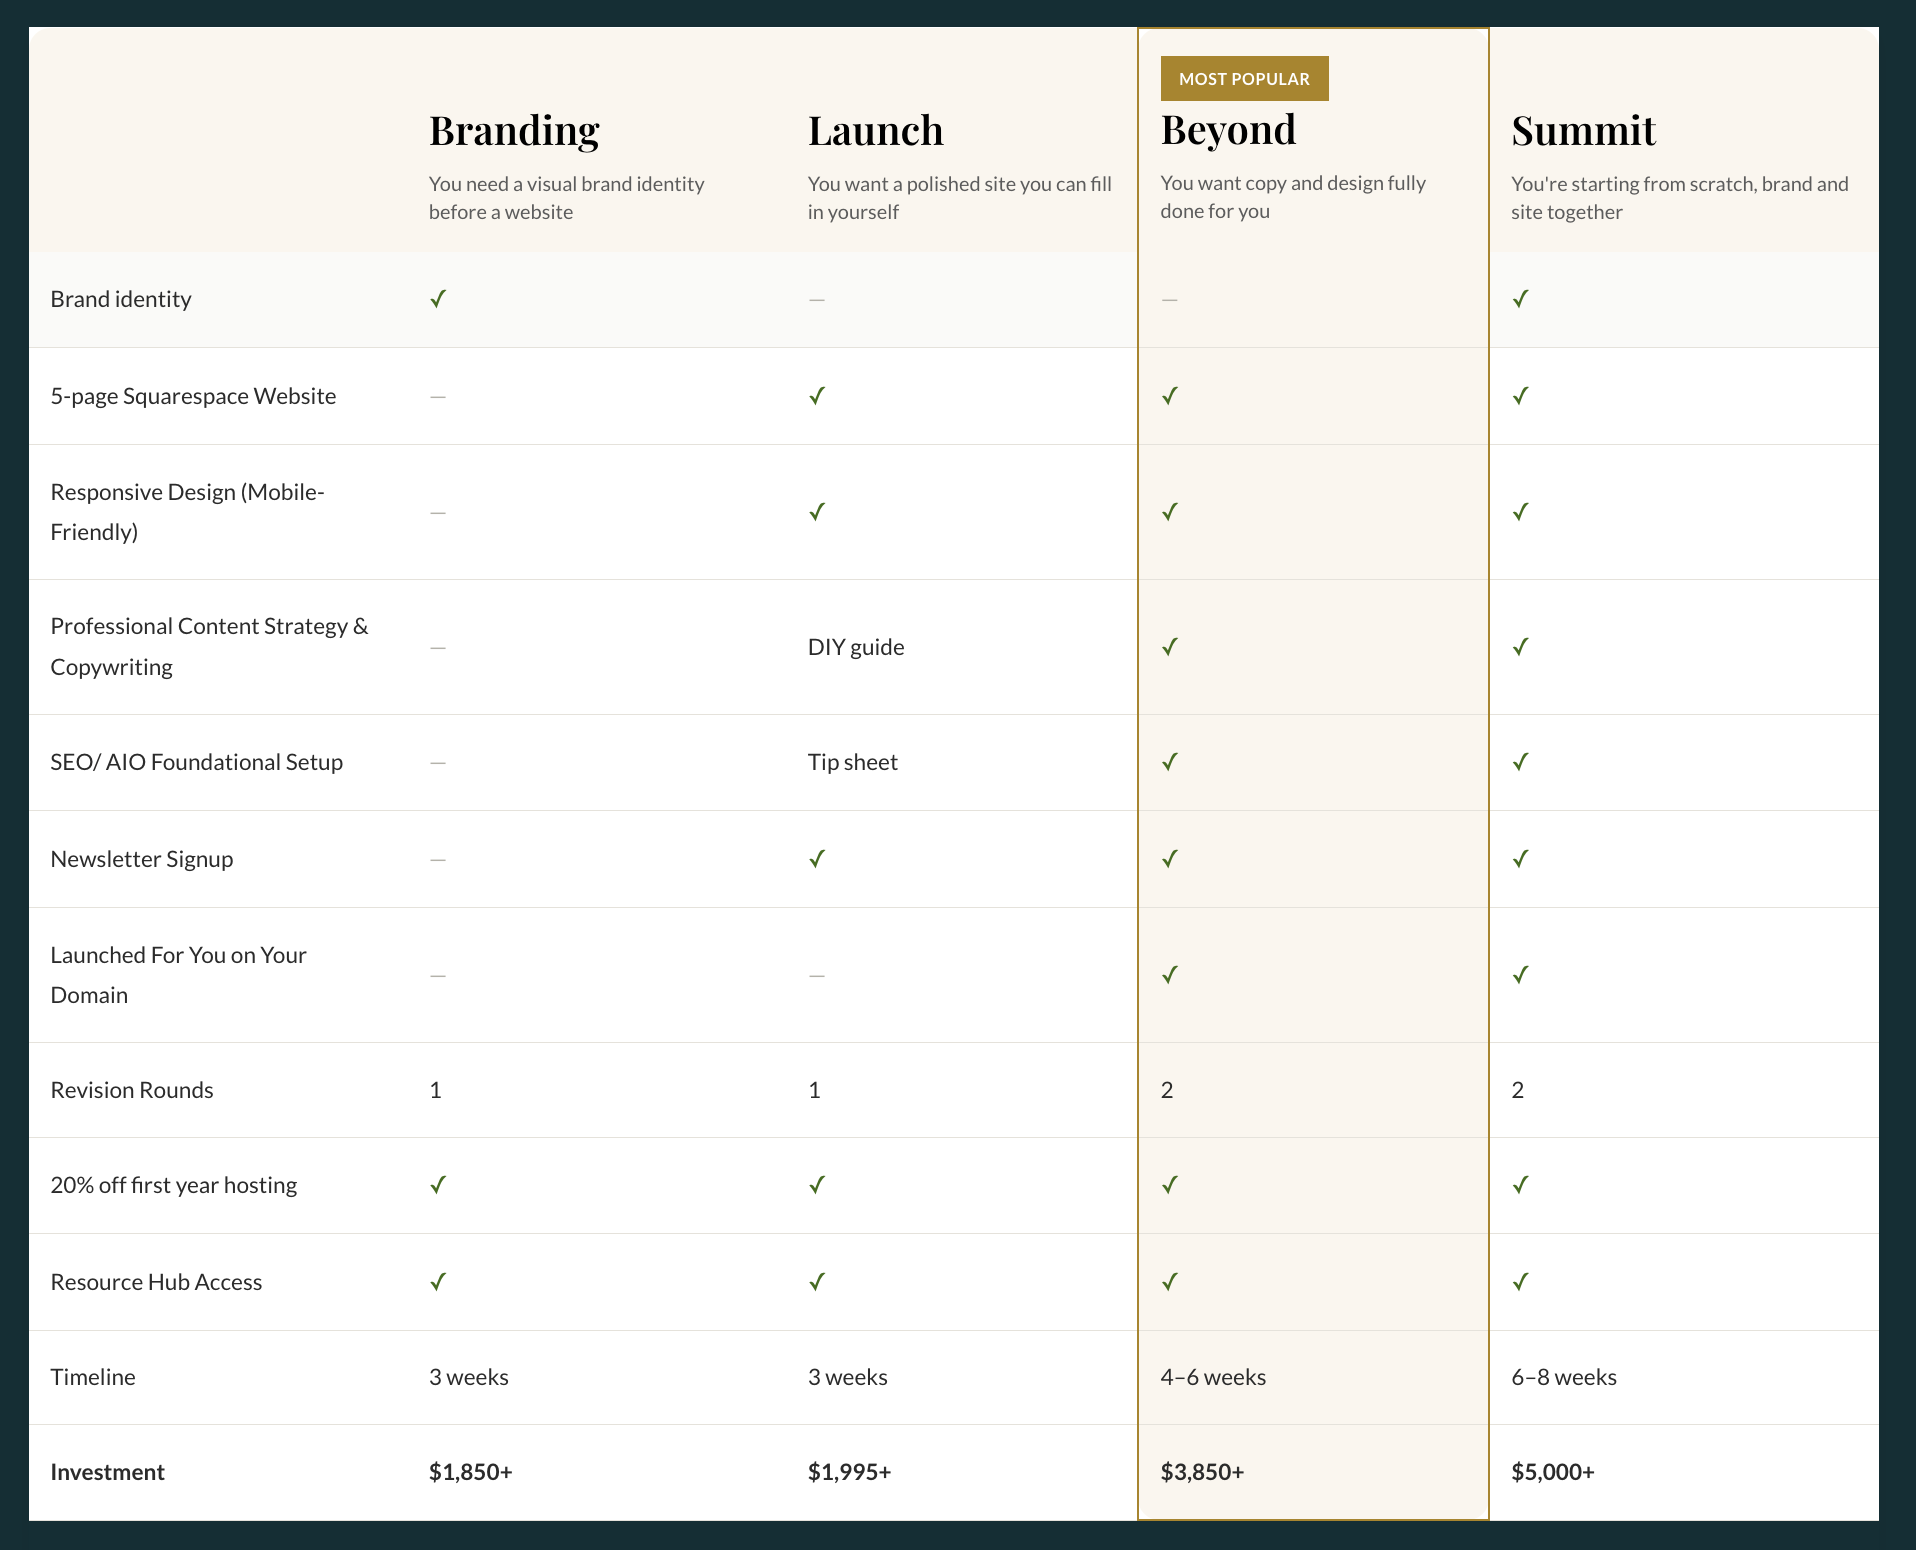Click the Launched For You dash under Launch

pyautogui.click(x=817, y=976)
